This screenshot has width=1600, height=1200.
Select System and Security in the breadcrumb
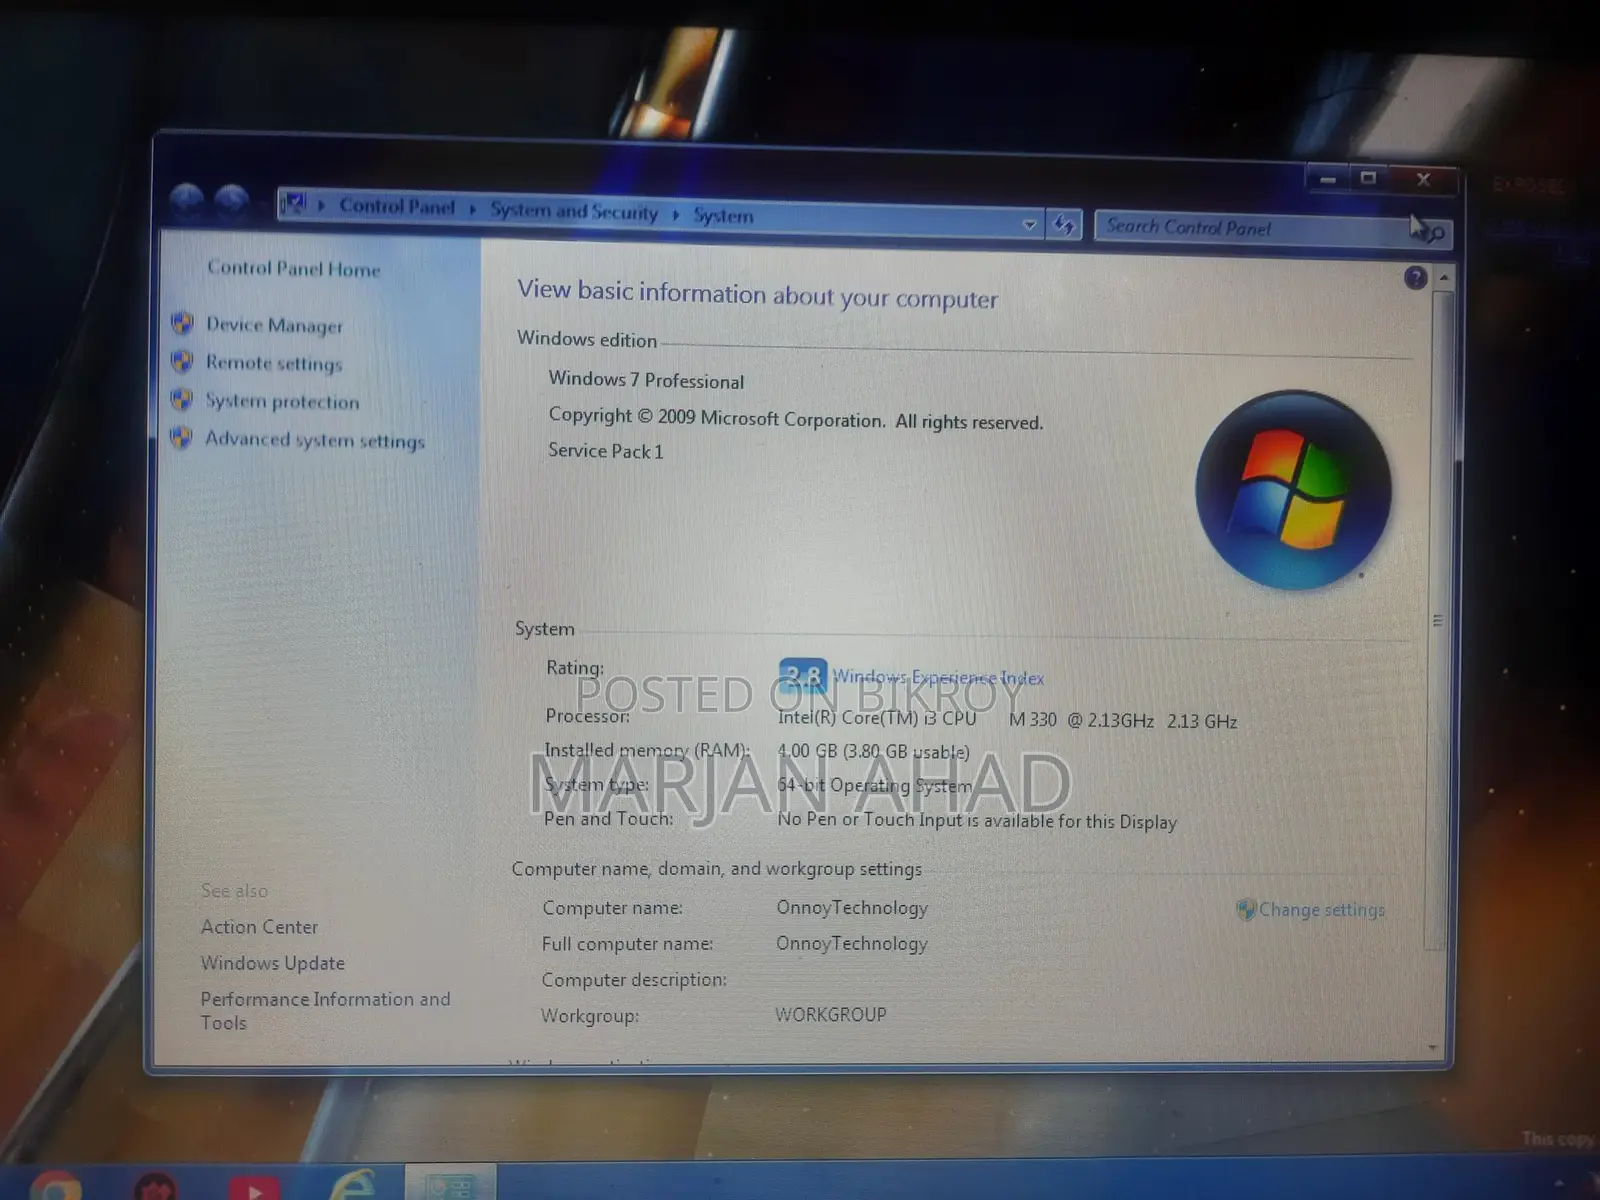[x=574, y=211]
